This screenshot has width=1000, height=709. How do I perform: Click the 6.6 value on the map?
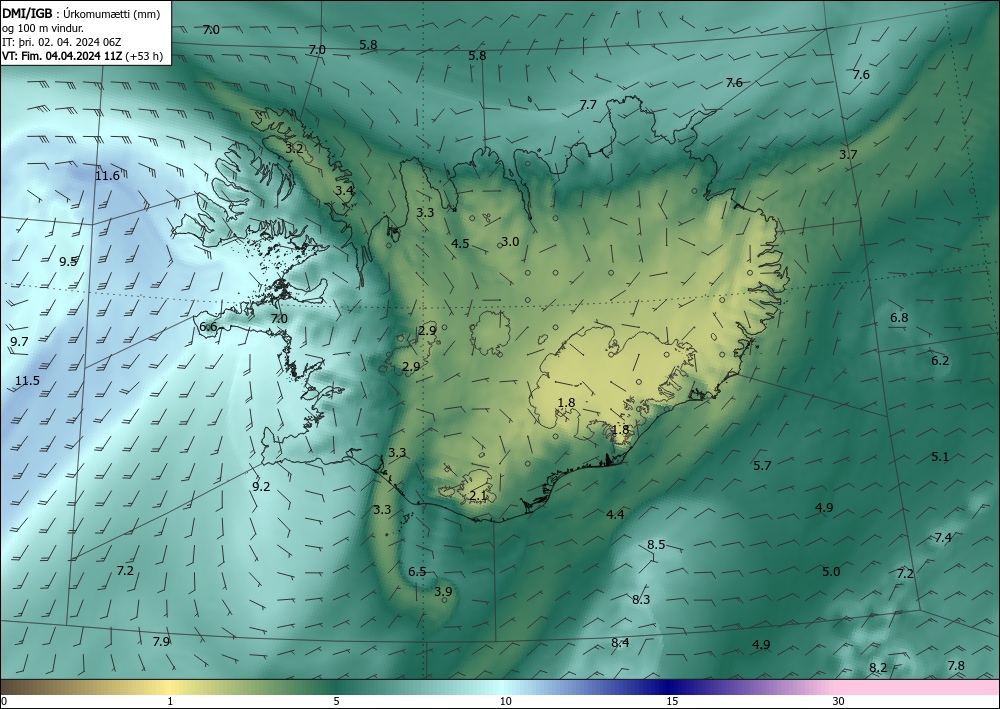pos(209,327)
